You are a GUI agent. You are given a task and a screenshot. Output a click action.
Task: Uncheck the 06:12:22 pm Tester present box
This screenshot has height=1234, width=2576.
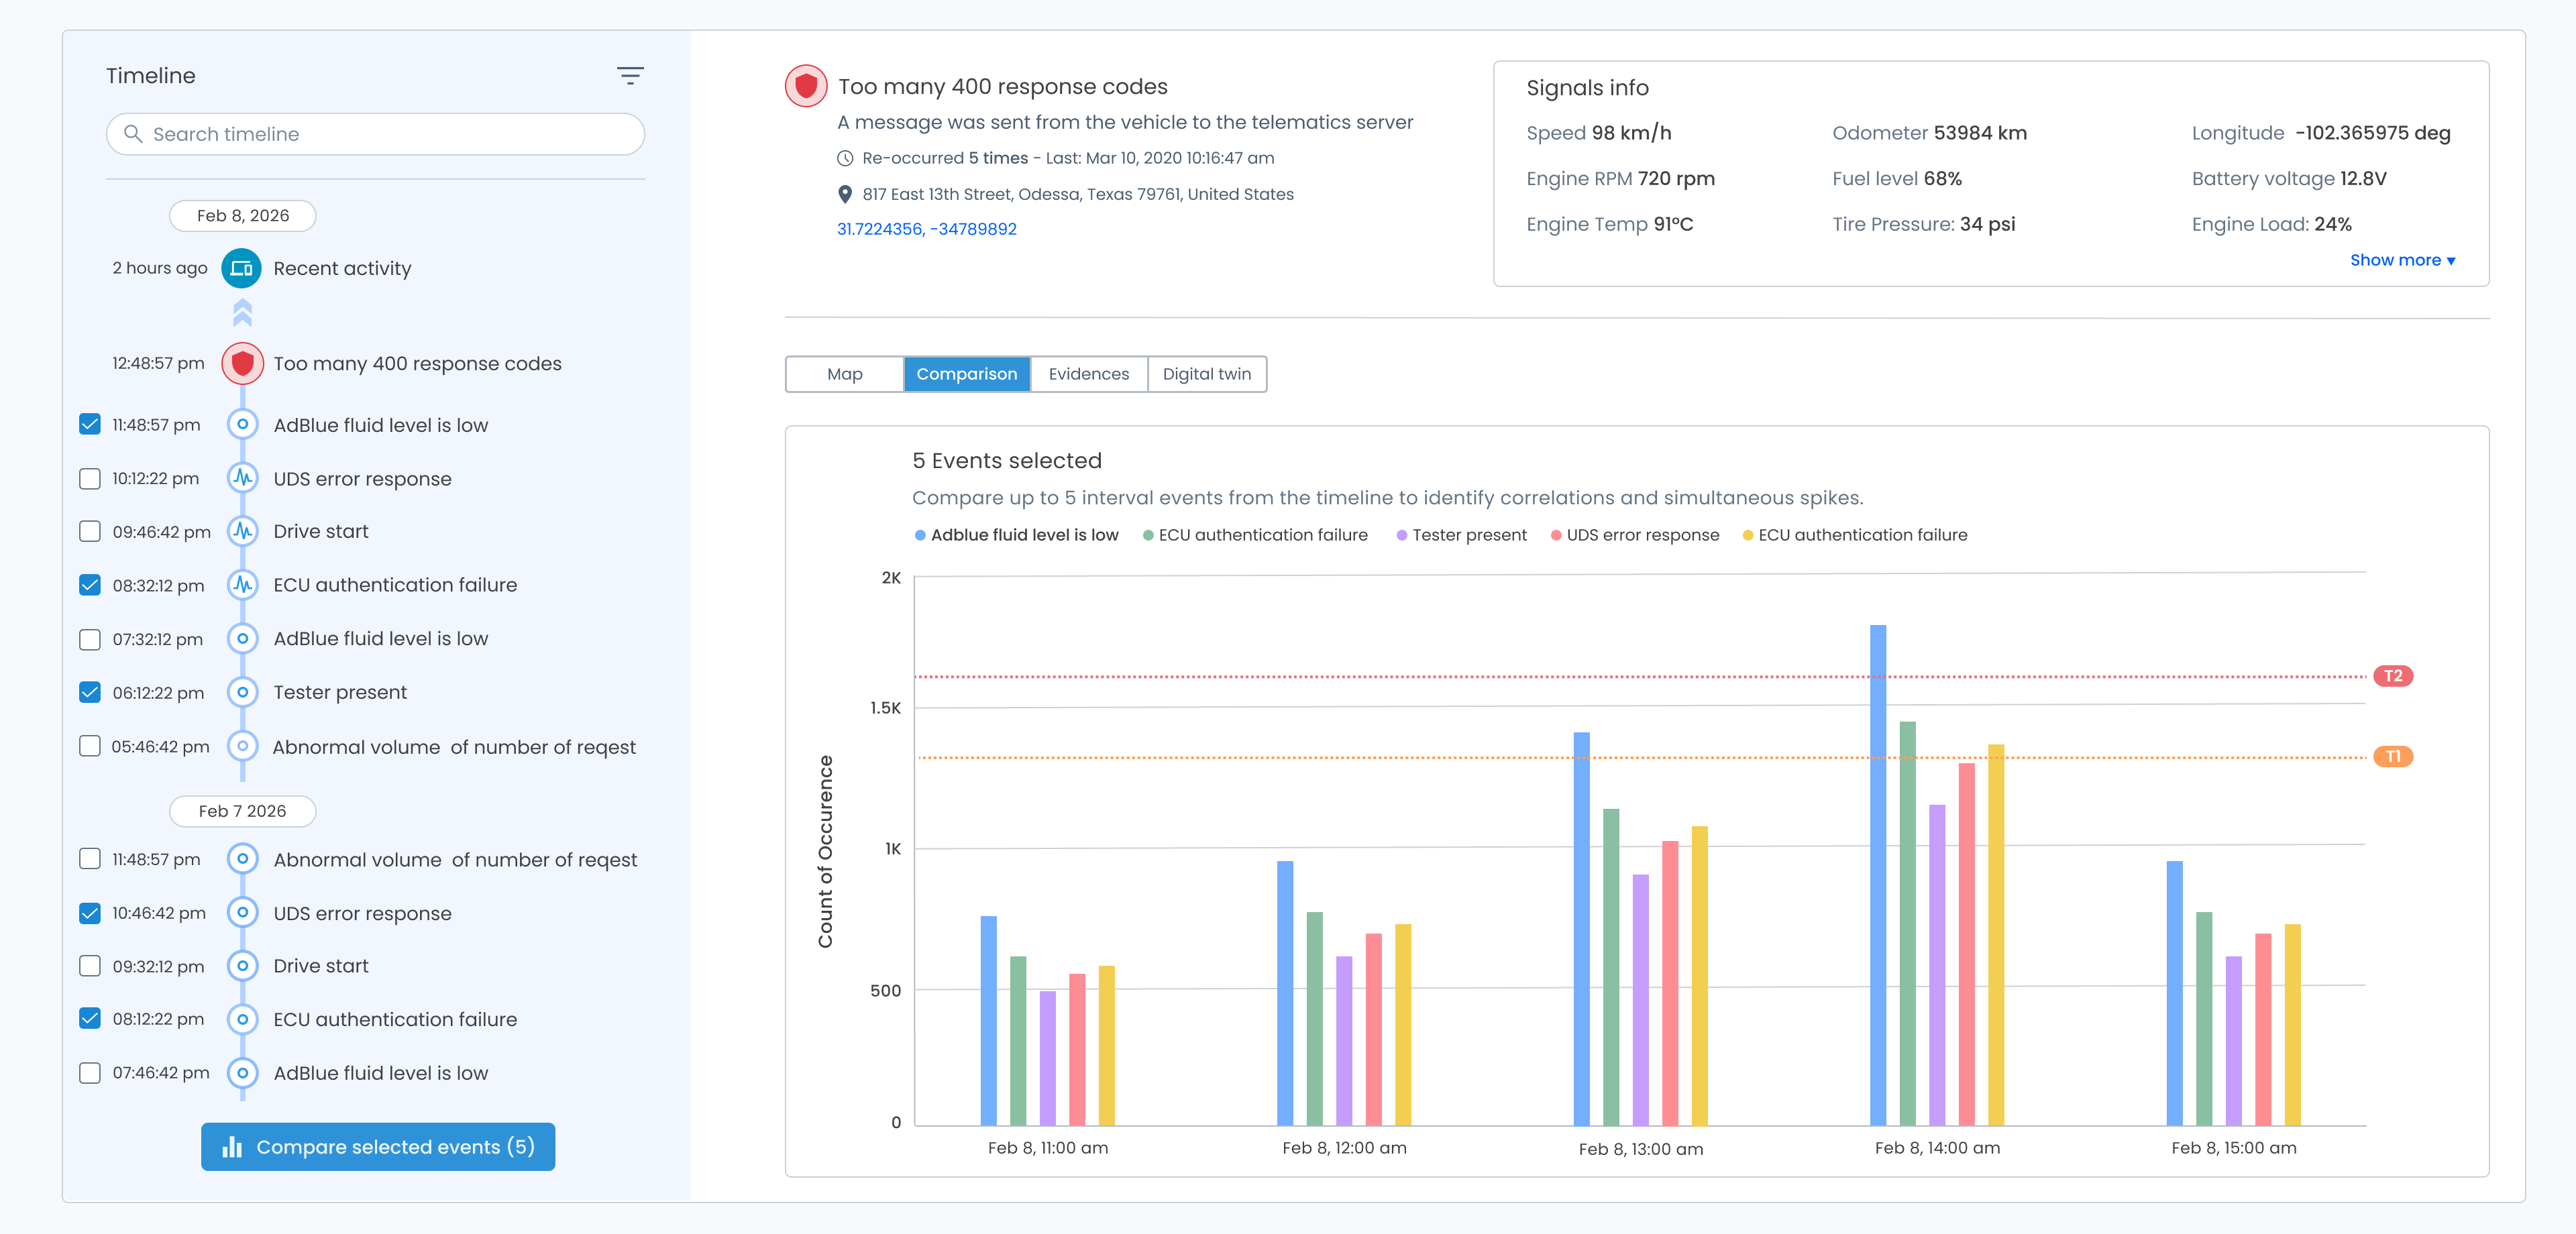(x=90, y=692)
